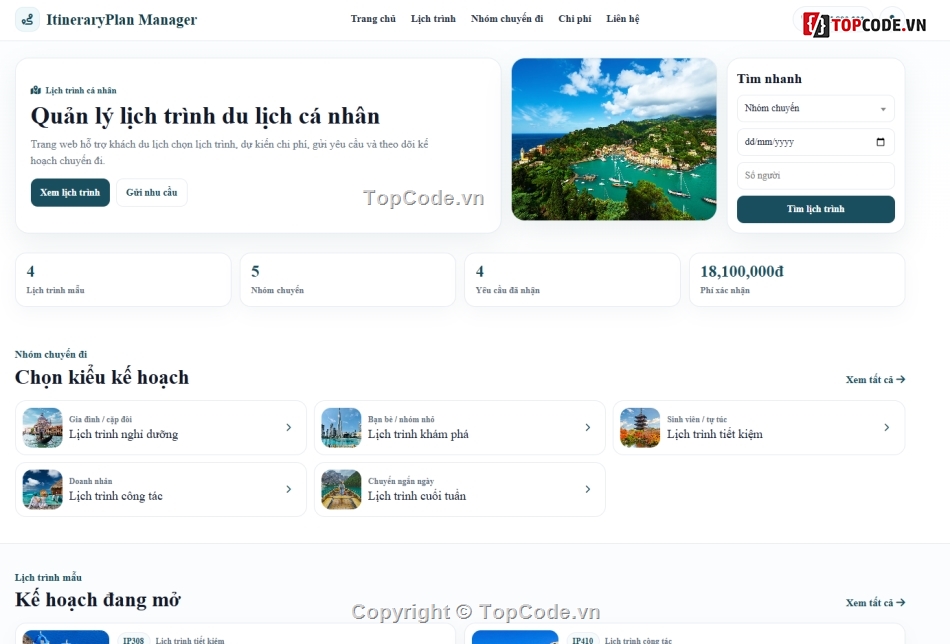Click the ItineraryPlan Manager logo icon
The width and height of the screenshot is (950, 644).
click(27, 19)
